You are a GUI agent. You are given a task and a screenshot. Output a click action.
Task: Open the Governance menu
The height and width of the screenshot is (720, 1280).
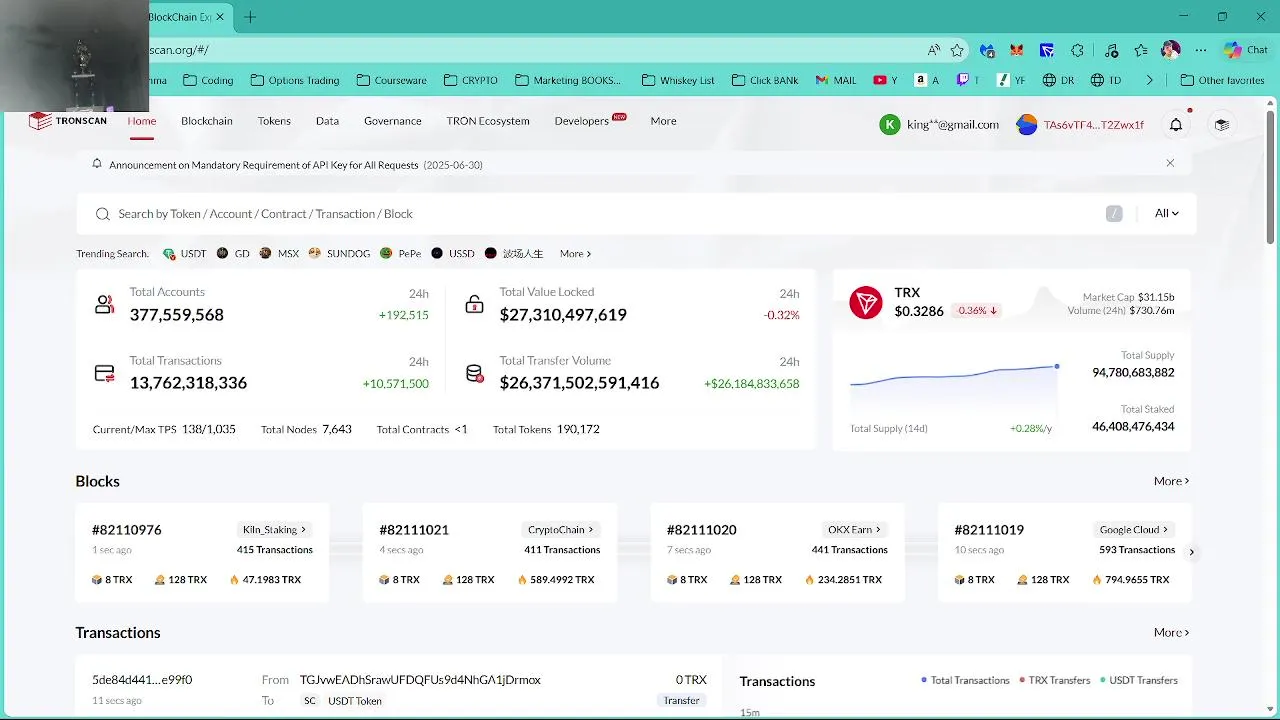(x=392, y=121)
